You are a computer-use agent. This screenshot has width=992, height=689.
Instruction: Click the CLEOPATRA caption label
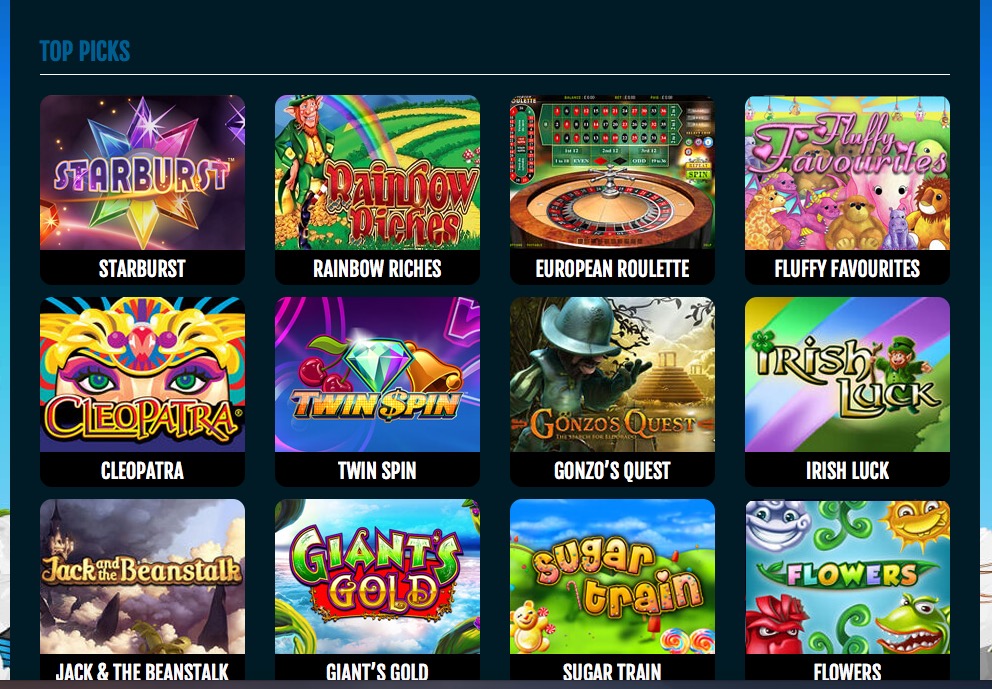pyautogui.click(x=142, y=471)
